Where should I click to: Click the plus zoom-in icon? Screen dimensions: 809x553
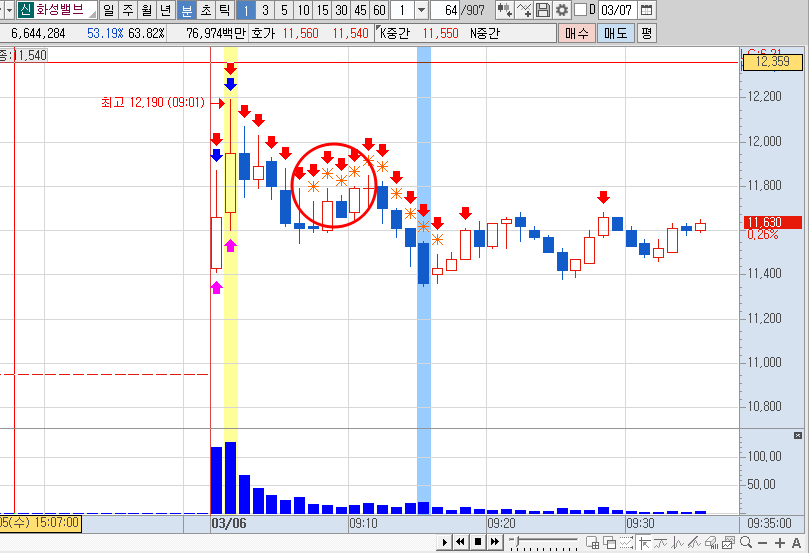780,543
